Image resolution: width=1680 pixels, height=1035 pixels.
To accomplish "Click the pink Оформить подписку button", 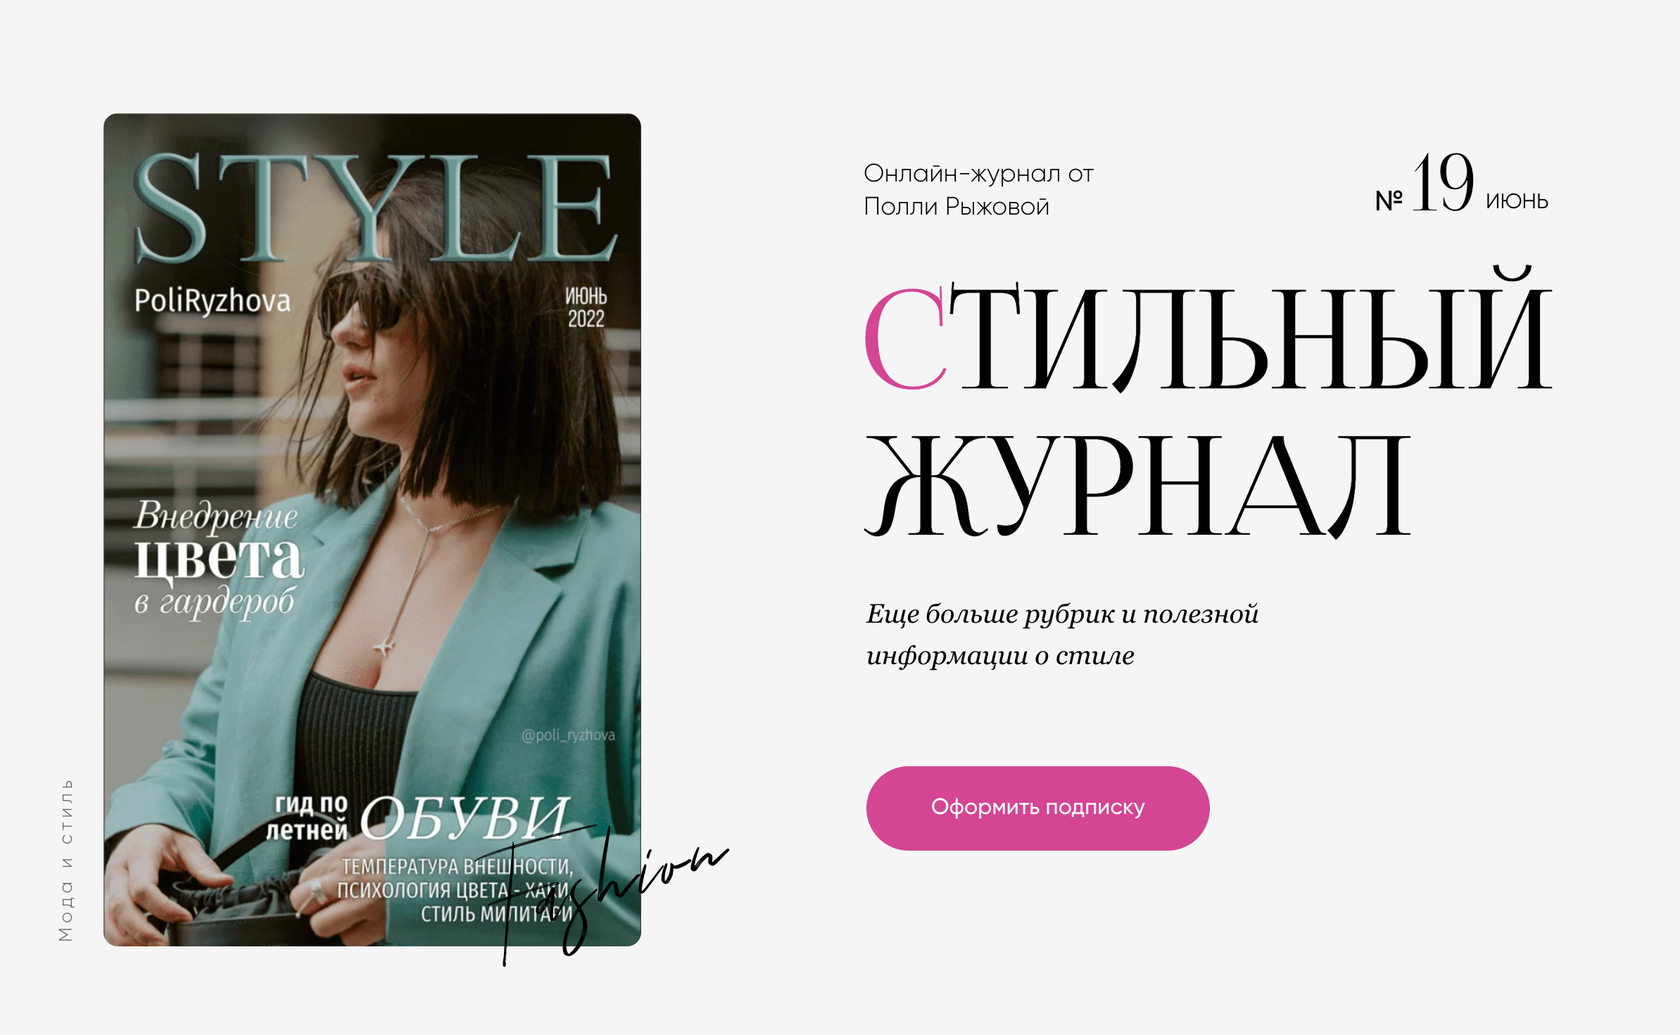I will coord(1037,808).
